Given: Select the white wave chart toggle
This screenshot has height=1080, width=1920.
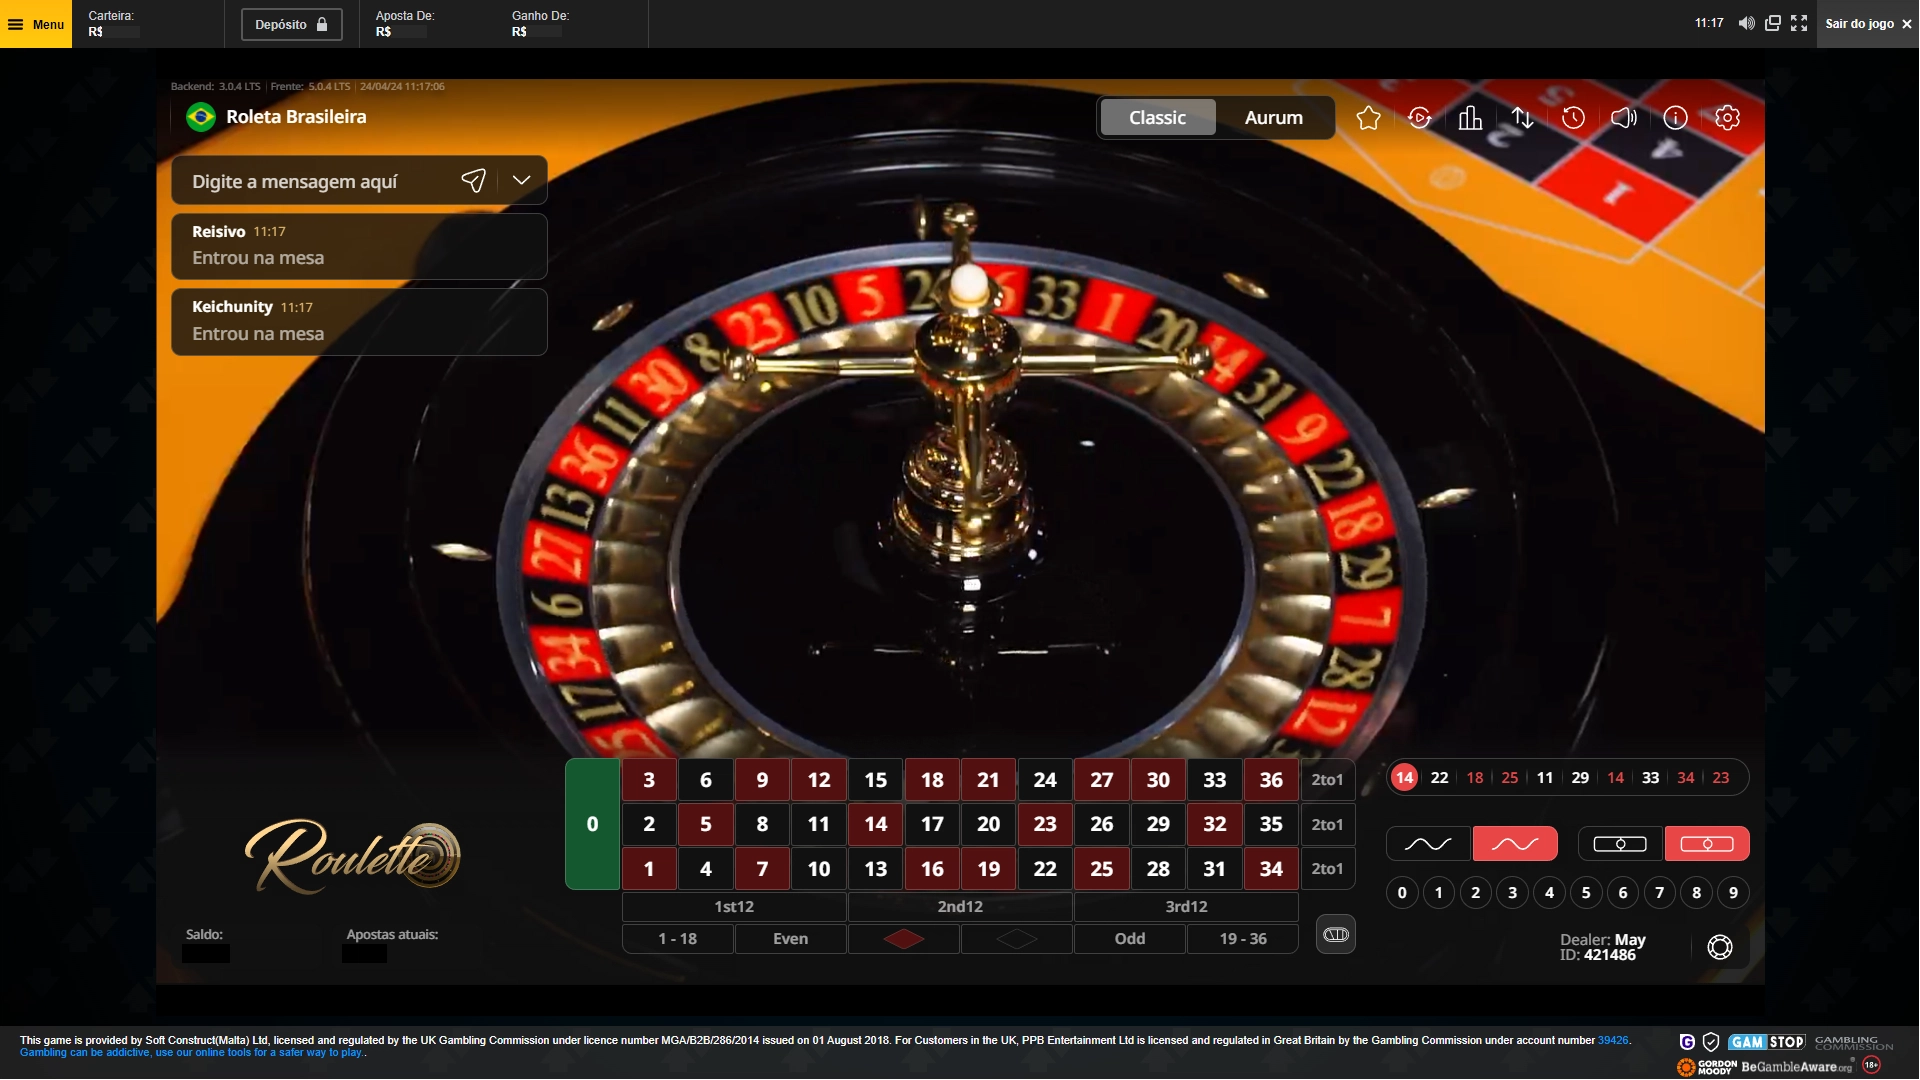Looking at the screenshot, I should pyautogui.click(x=1428, y=844).
